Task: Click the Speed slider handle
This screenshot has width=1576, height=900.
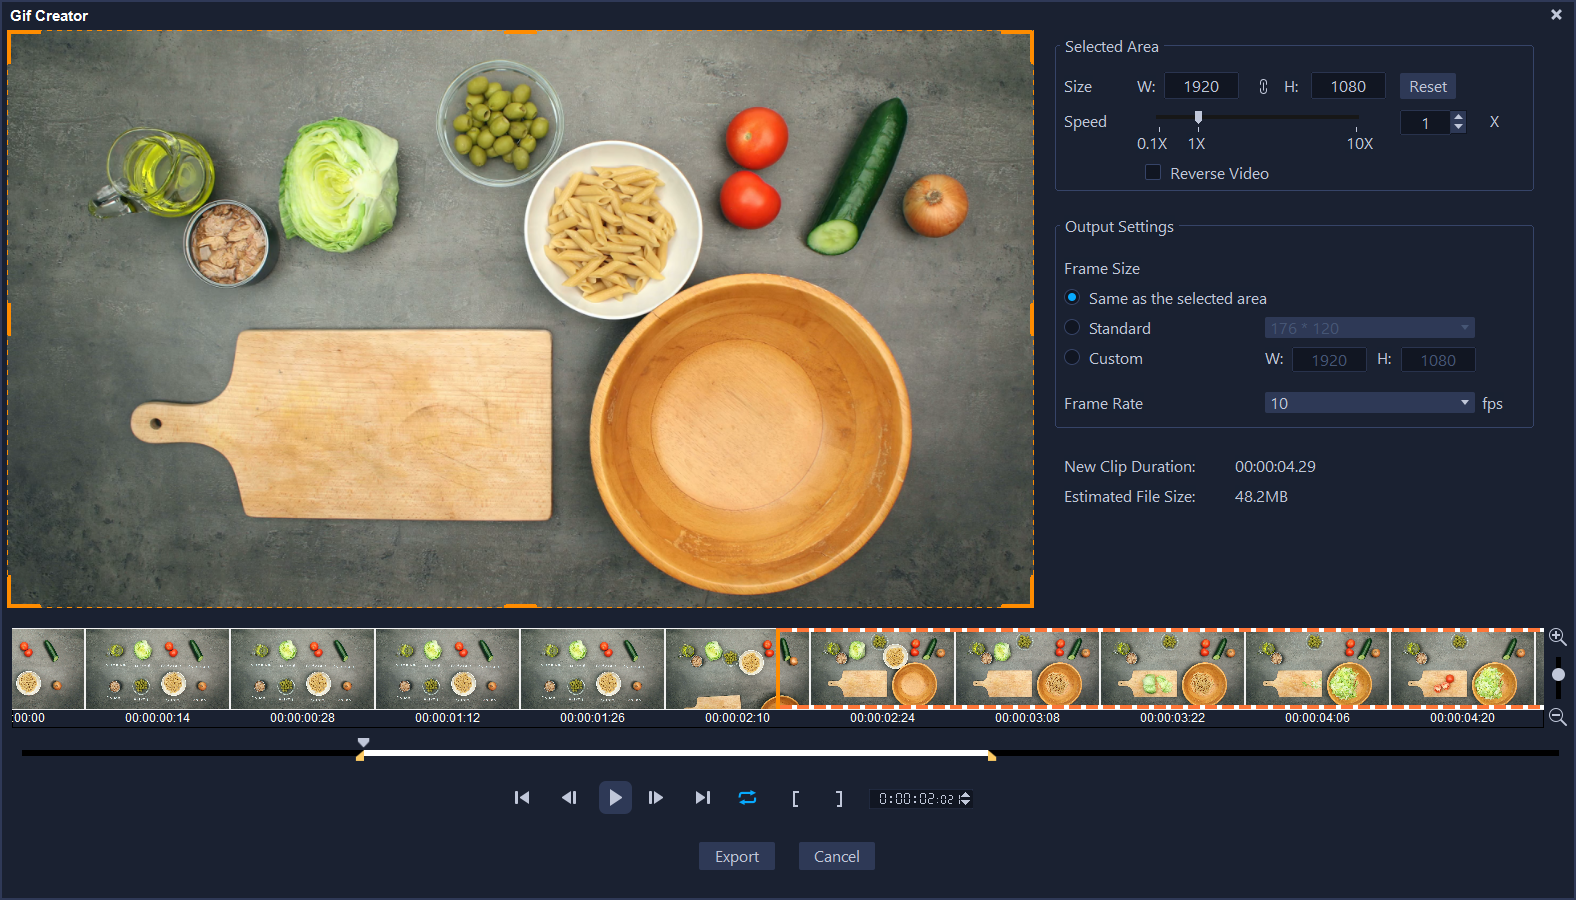Action: 1198,118
